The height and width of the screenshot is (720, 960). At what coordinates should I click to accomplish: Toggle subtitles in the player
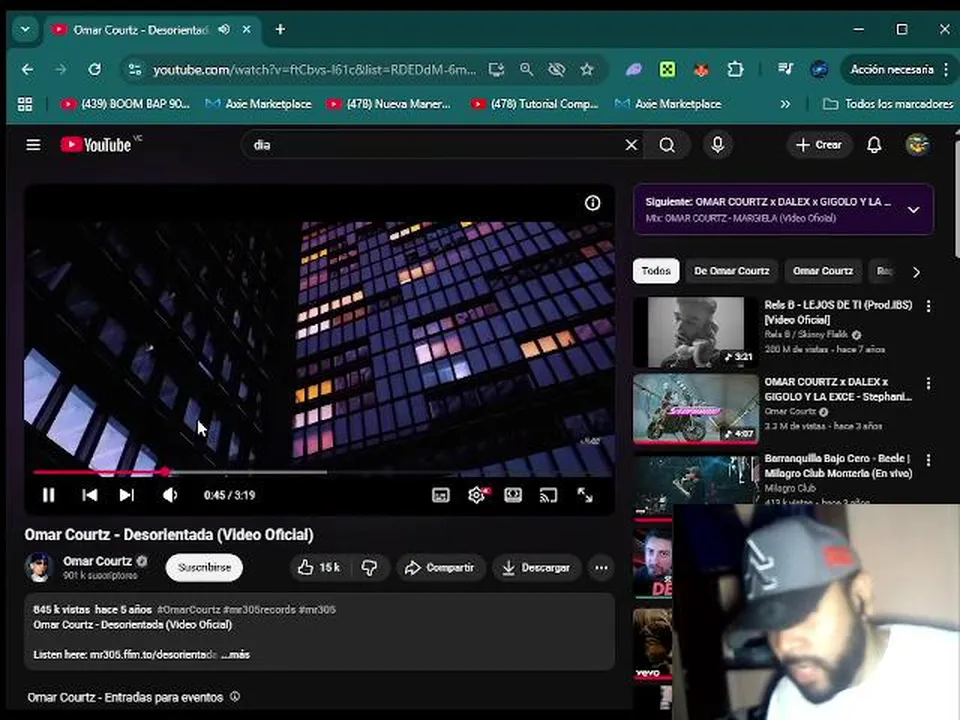tap(440, 495)
